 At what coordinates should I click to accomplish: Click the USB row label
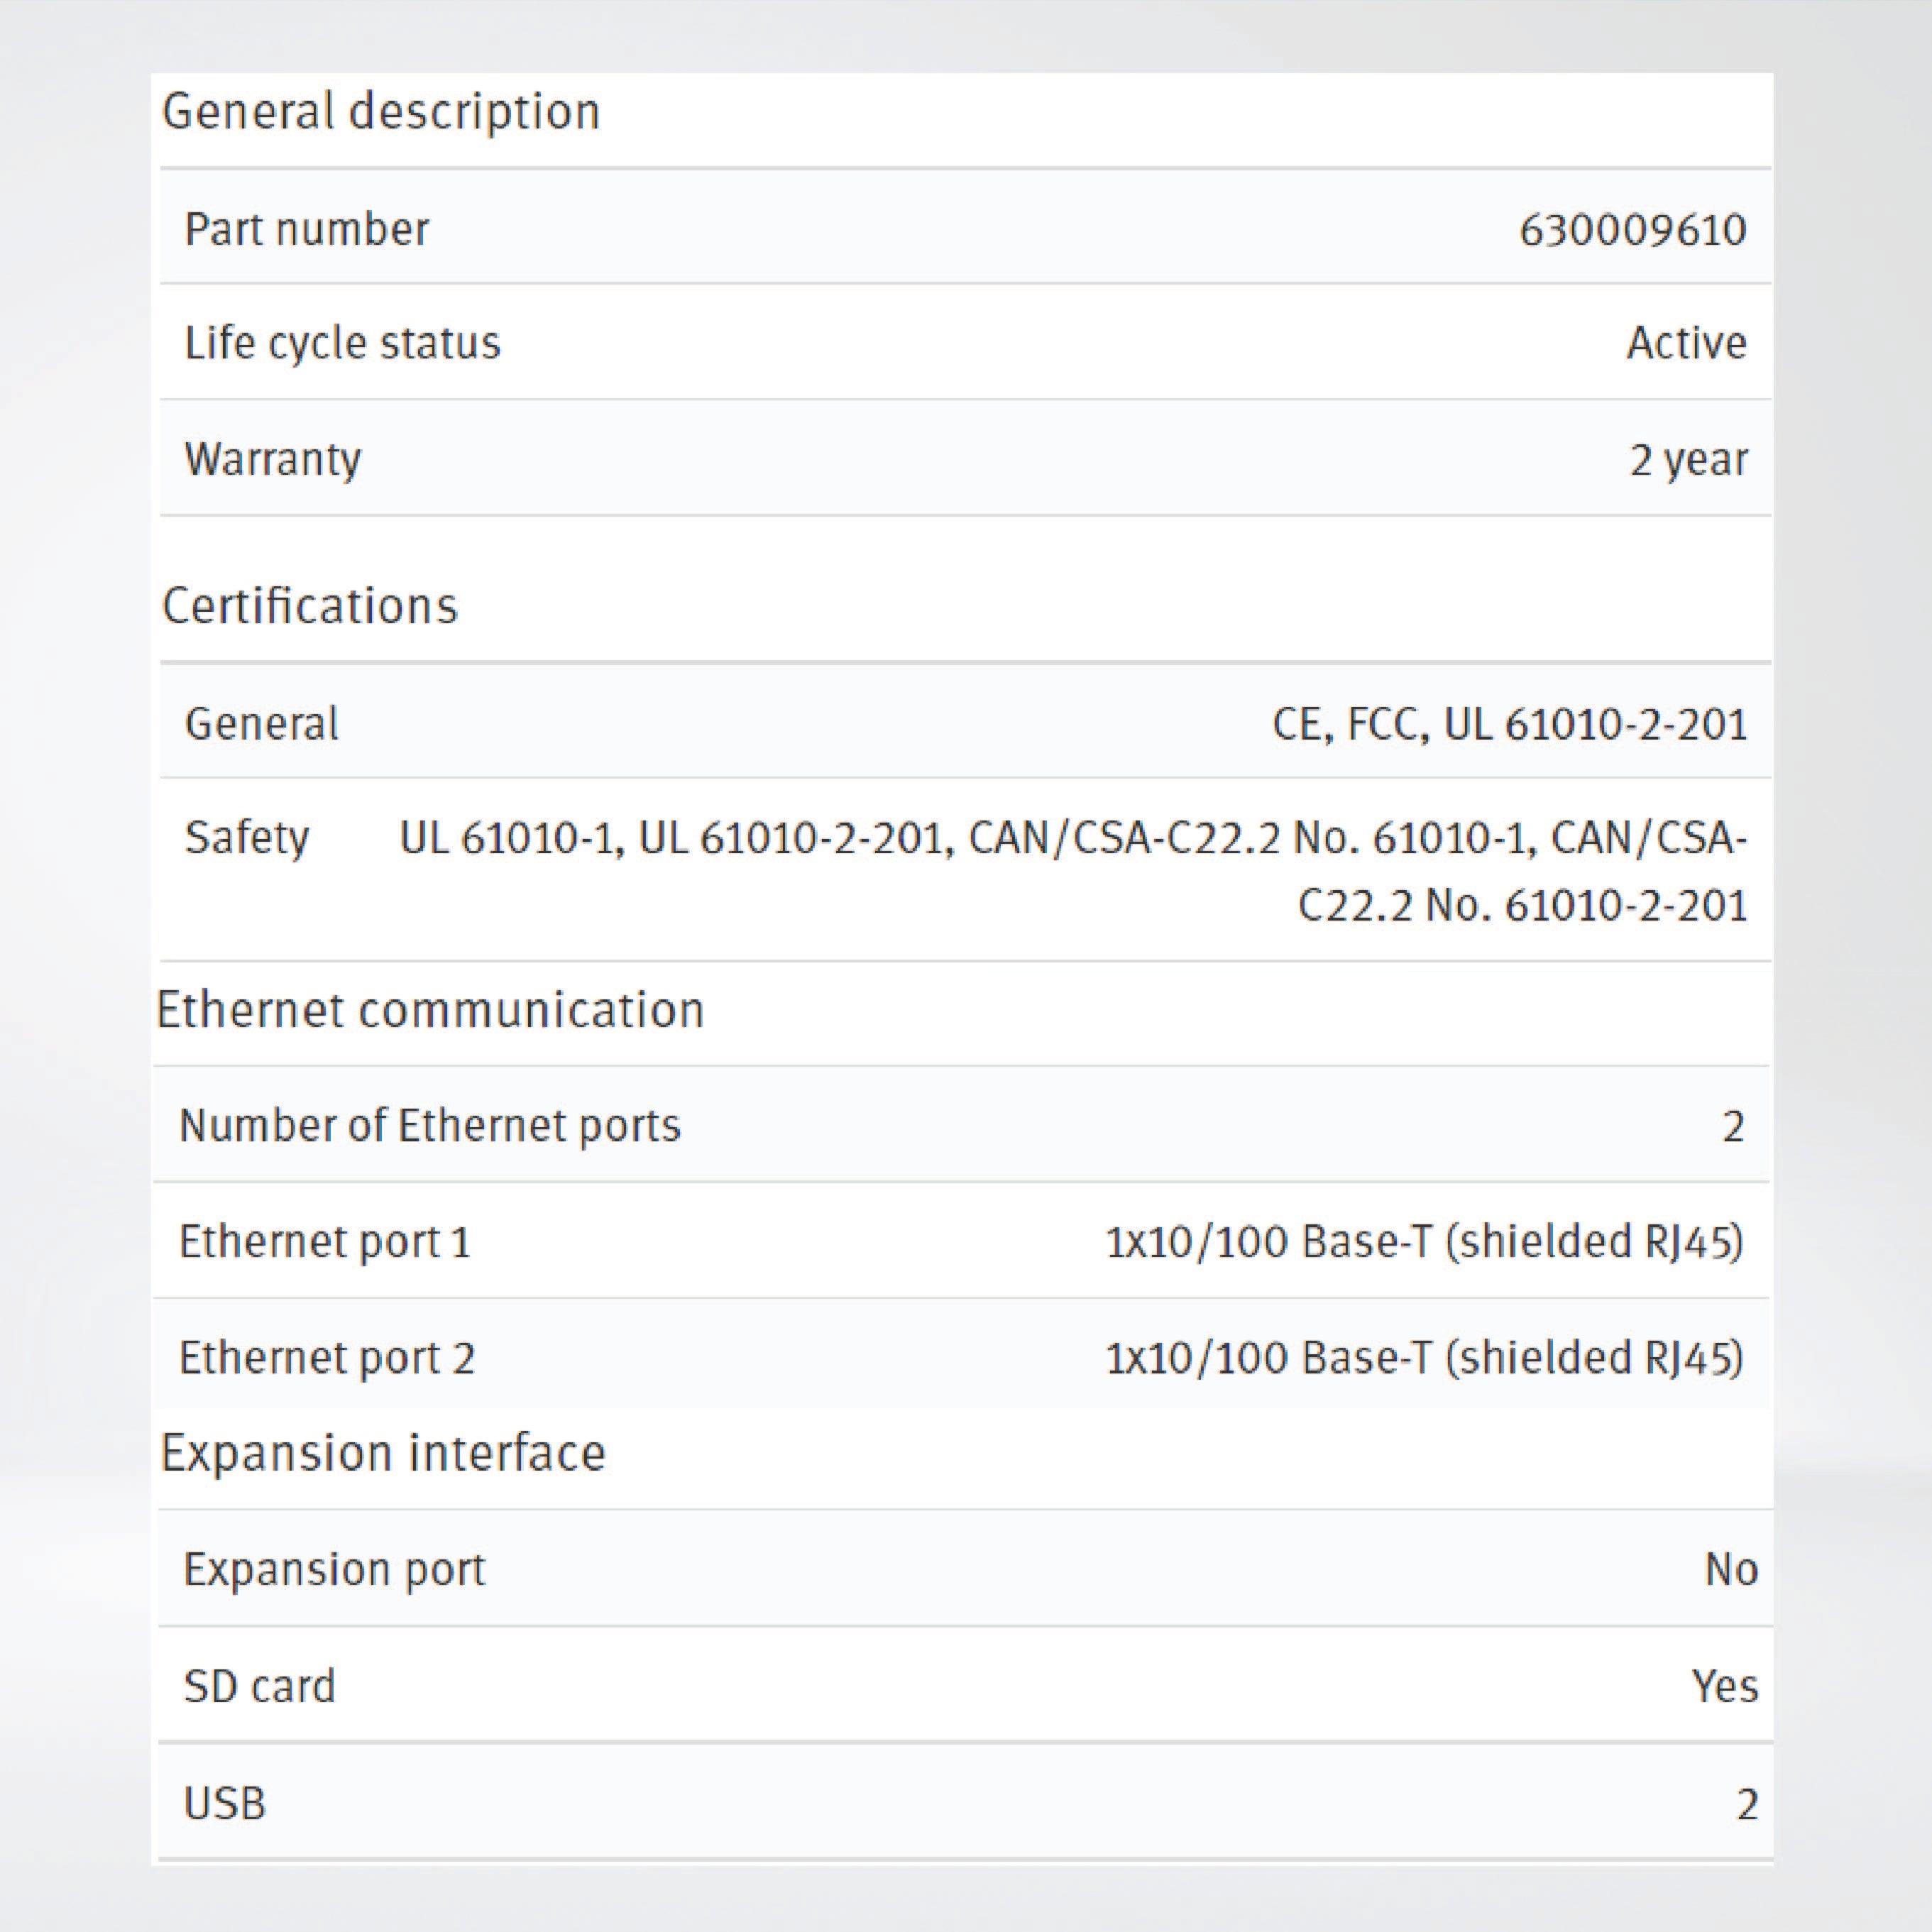pyautogui.click(x=225, y=1803)
